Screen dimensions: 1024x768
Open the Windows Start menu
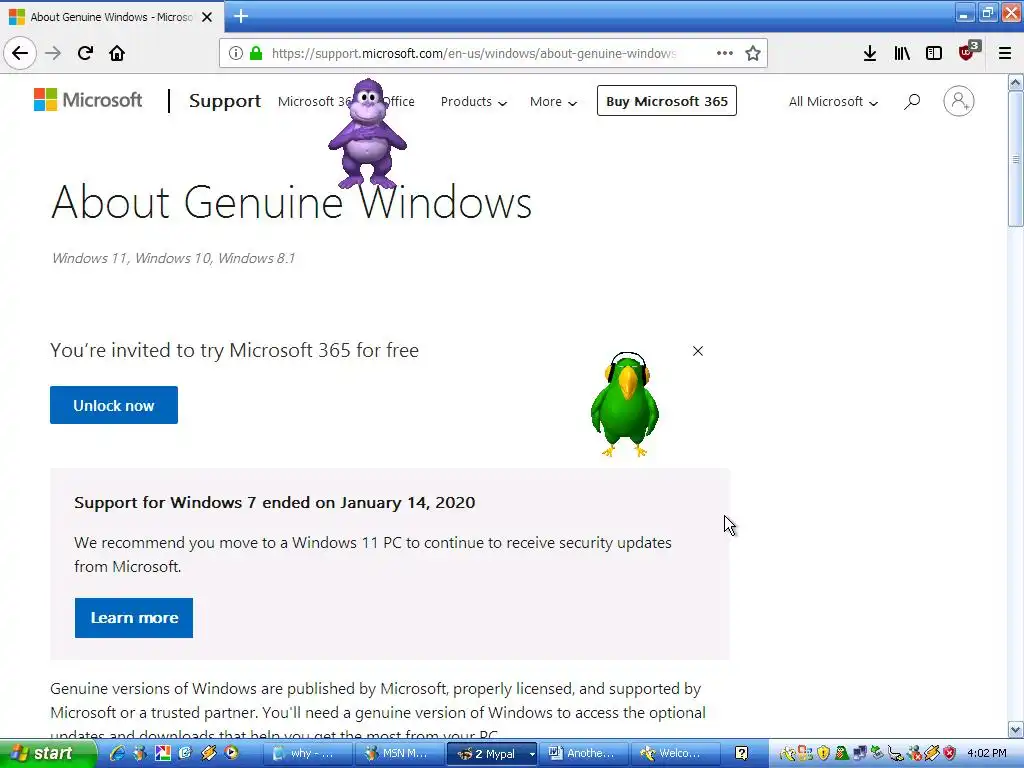click(x=47, y=754)
